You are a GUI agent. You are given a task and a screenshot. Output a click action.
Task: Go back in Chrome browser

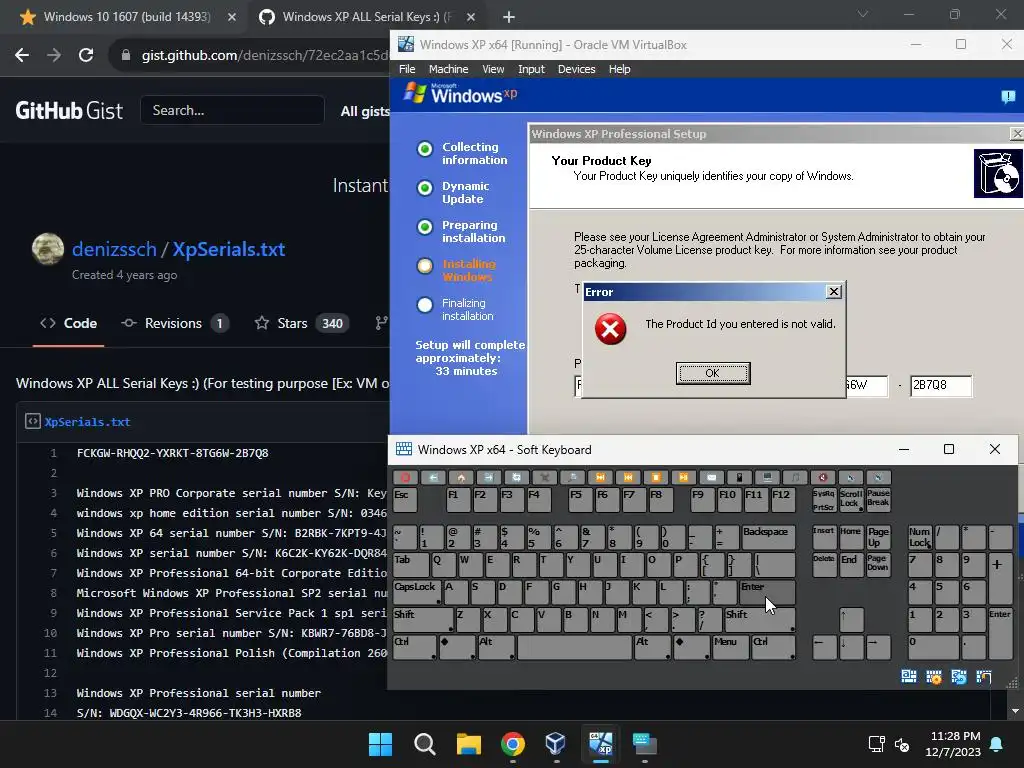coord(22,55)
